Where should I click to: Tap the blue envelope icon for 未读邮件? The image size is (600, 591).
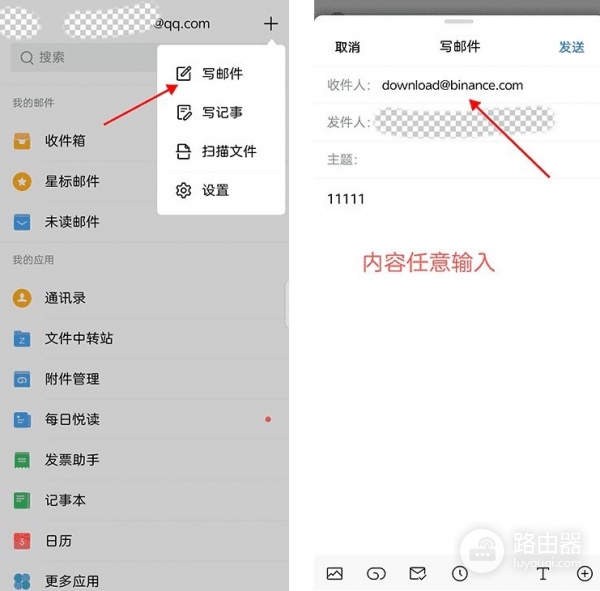click(x=22, y=222)
